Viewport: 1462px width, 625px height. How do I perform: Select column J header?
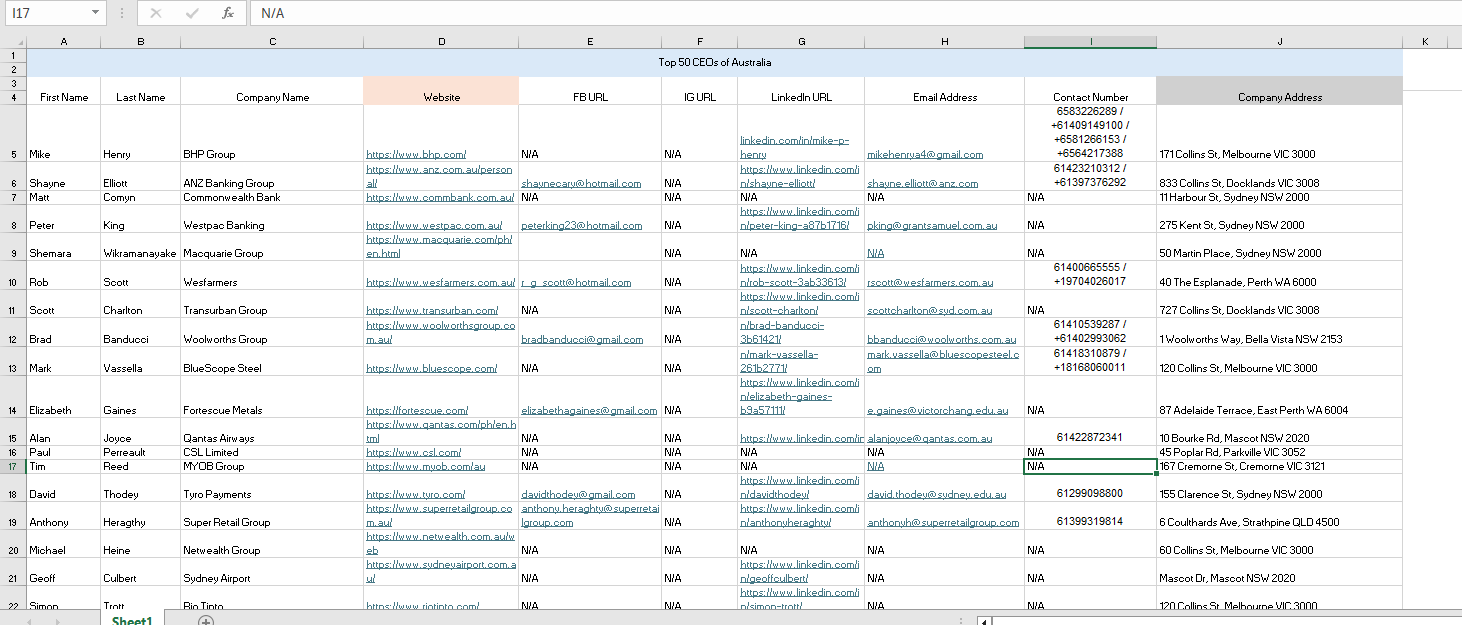(x=1279, y=41)
